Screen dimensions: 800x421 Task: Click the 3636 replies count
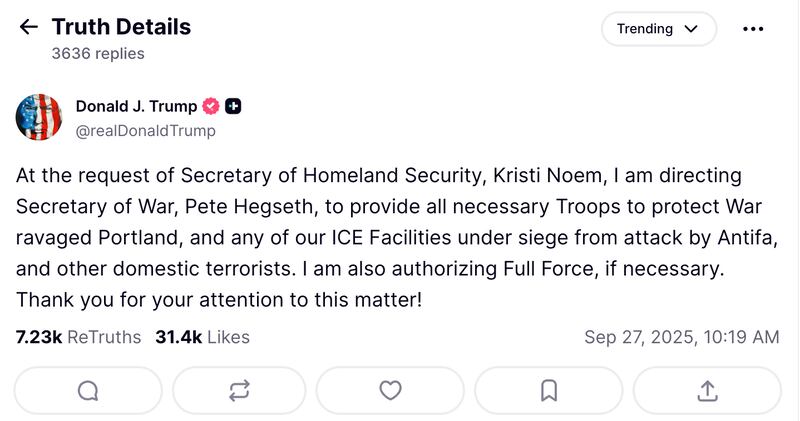(98, 54)
